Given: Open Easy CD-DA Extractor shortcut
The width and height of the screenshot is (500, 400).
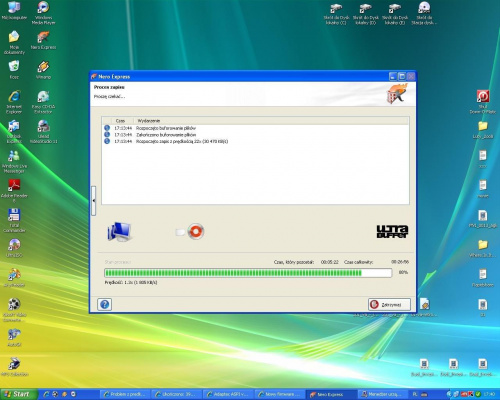Looking at the screenshot, I should pos(43,102).
